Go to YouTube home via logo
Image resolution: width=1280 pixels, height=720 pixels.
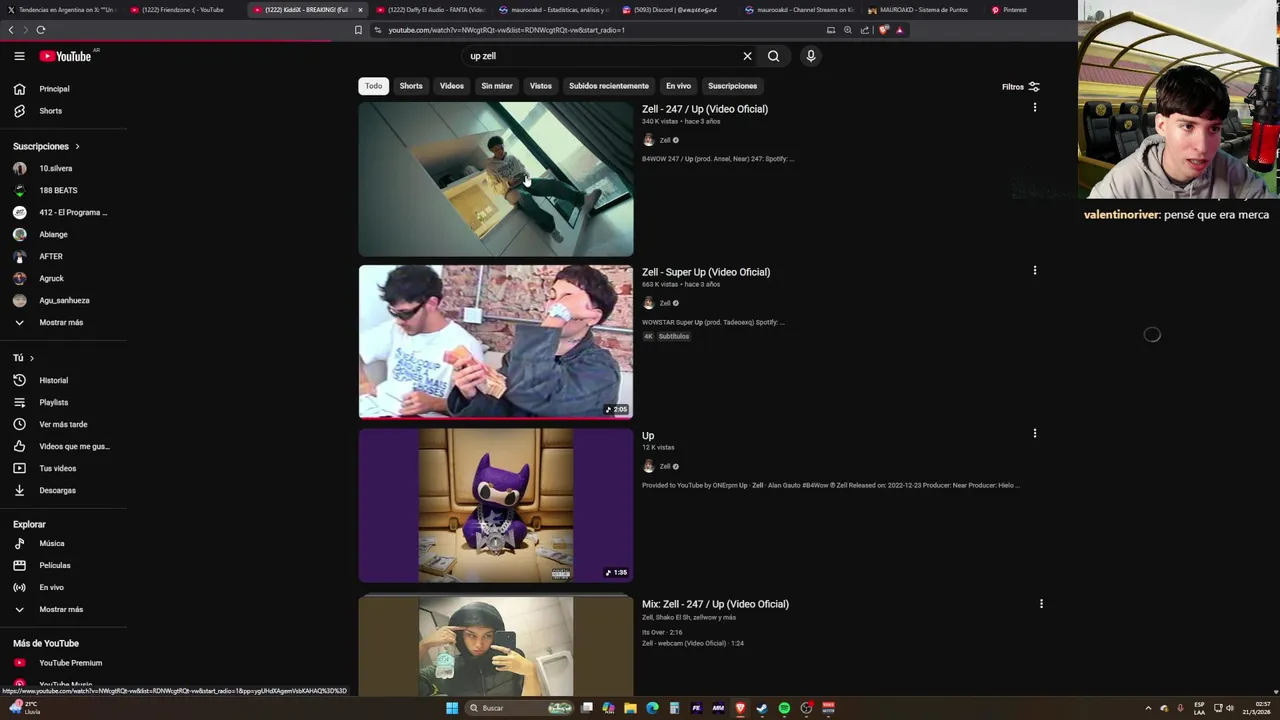point(65,56)
